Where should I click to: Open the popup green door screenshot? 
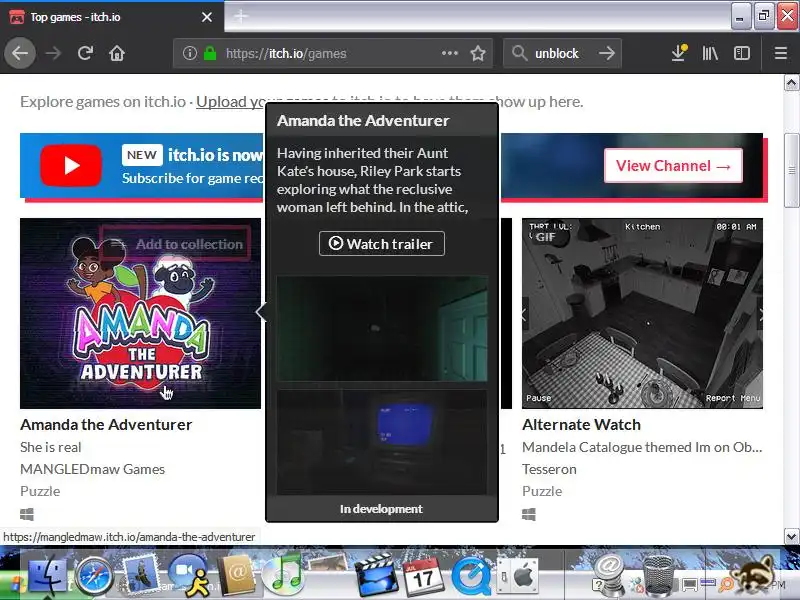pos(382,329)
